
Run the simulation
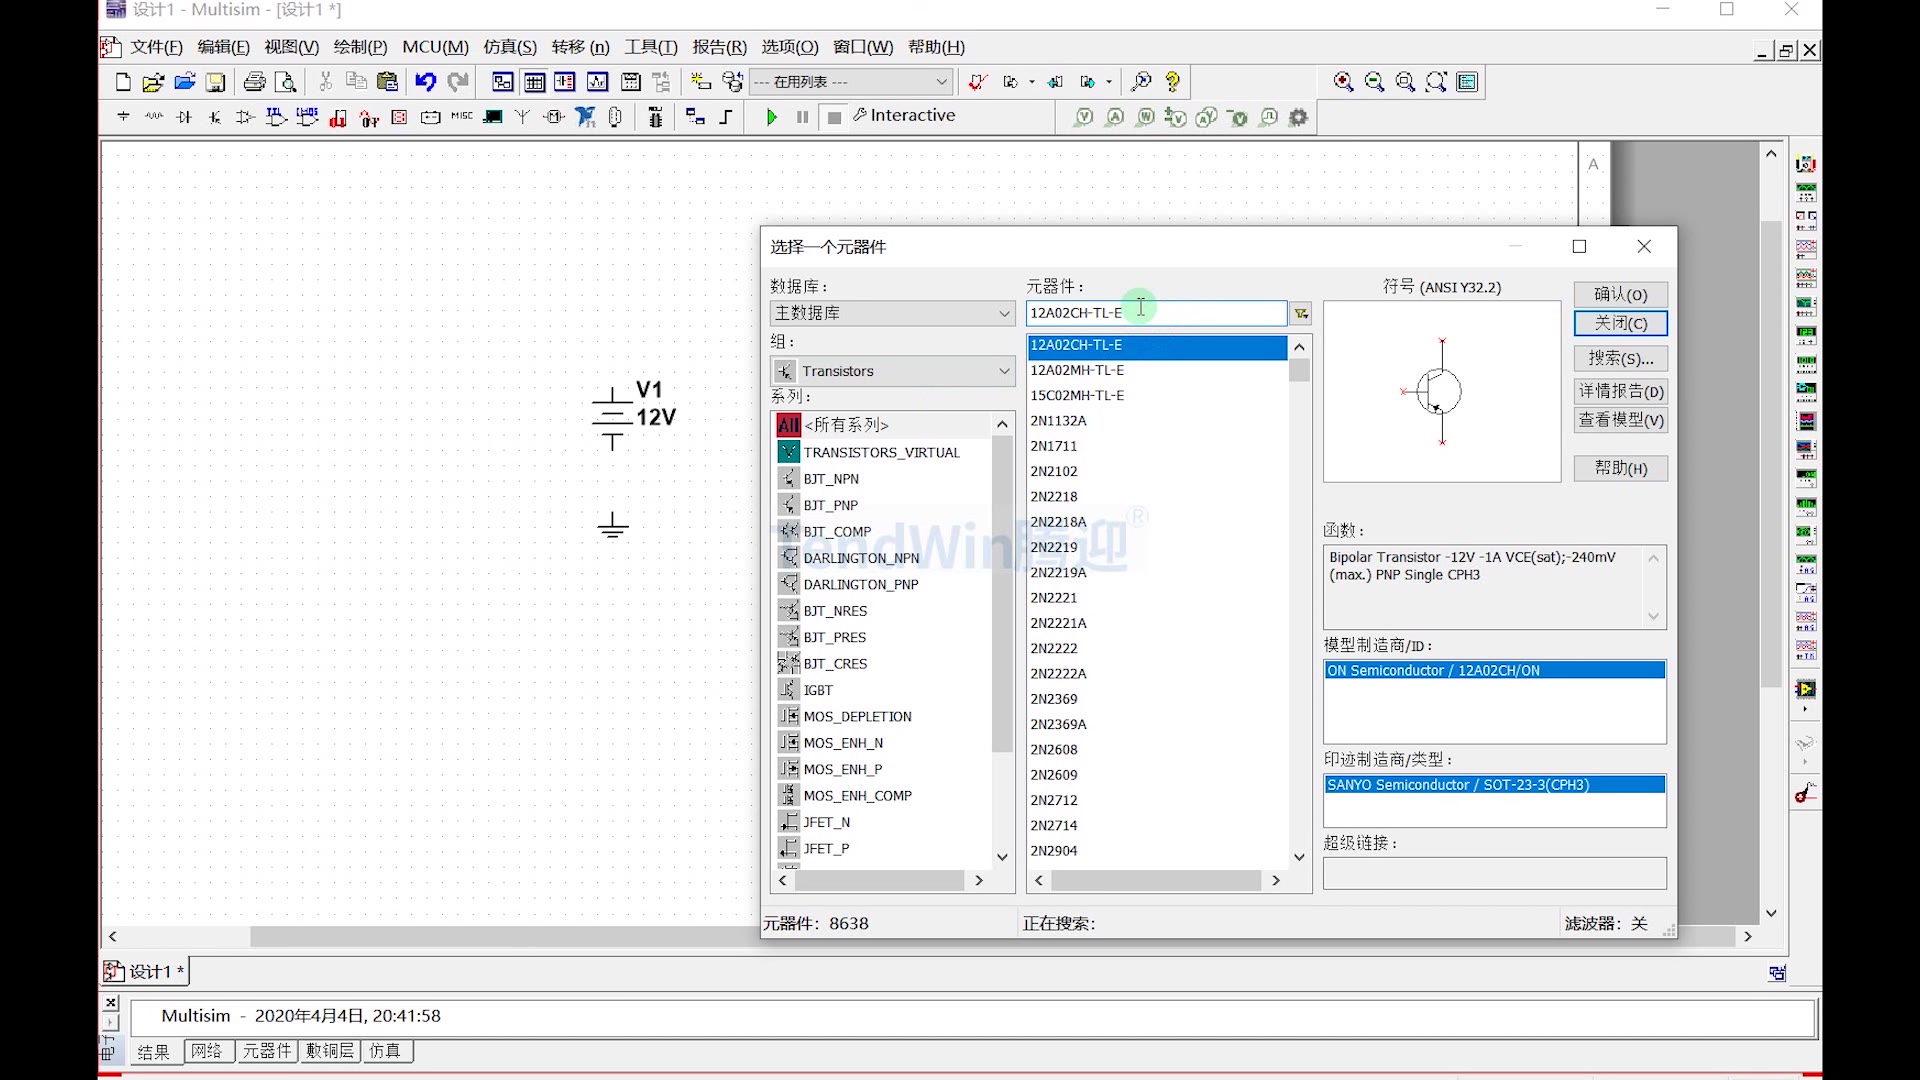(x=771, y=117)
